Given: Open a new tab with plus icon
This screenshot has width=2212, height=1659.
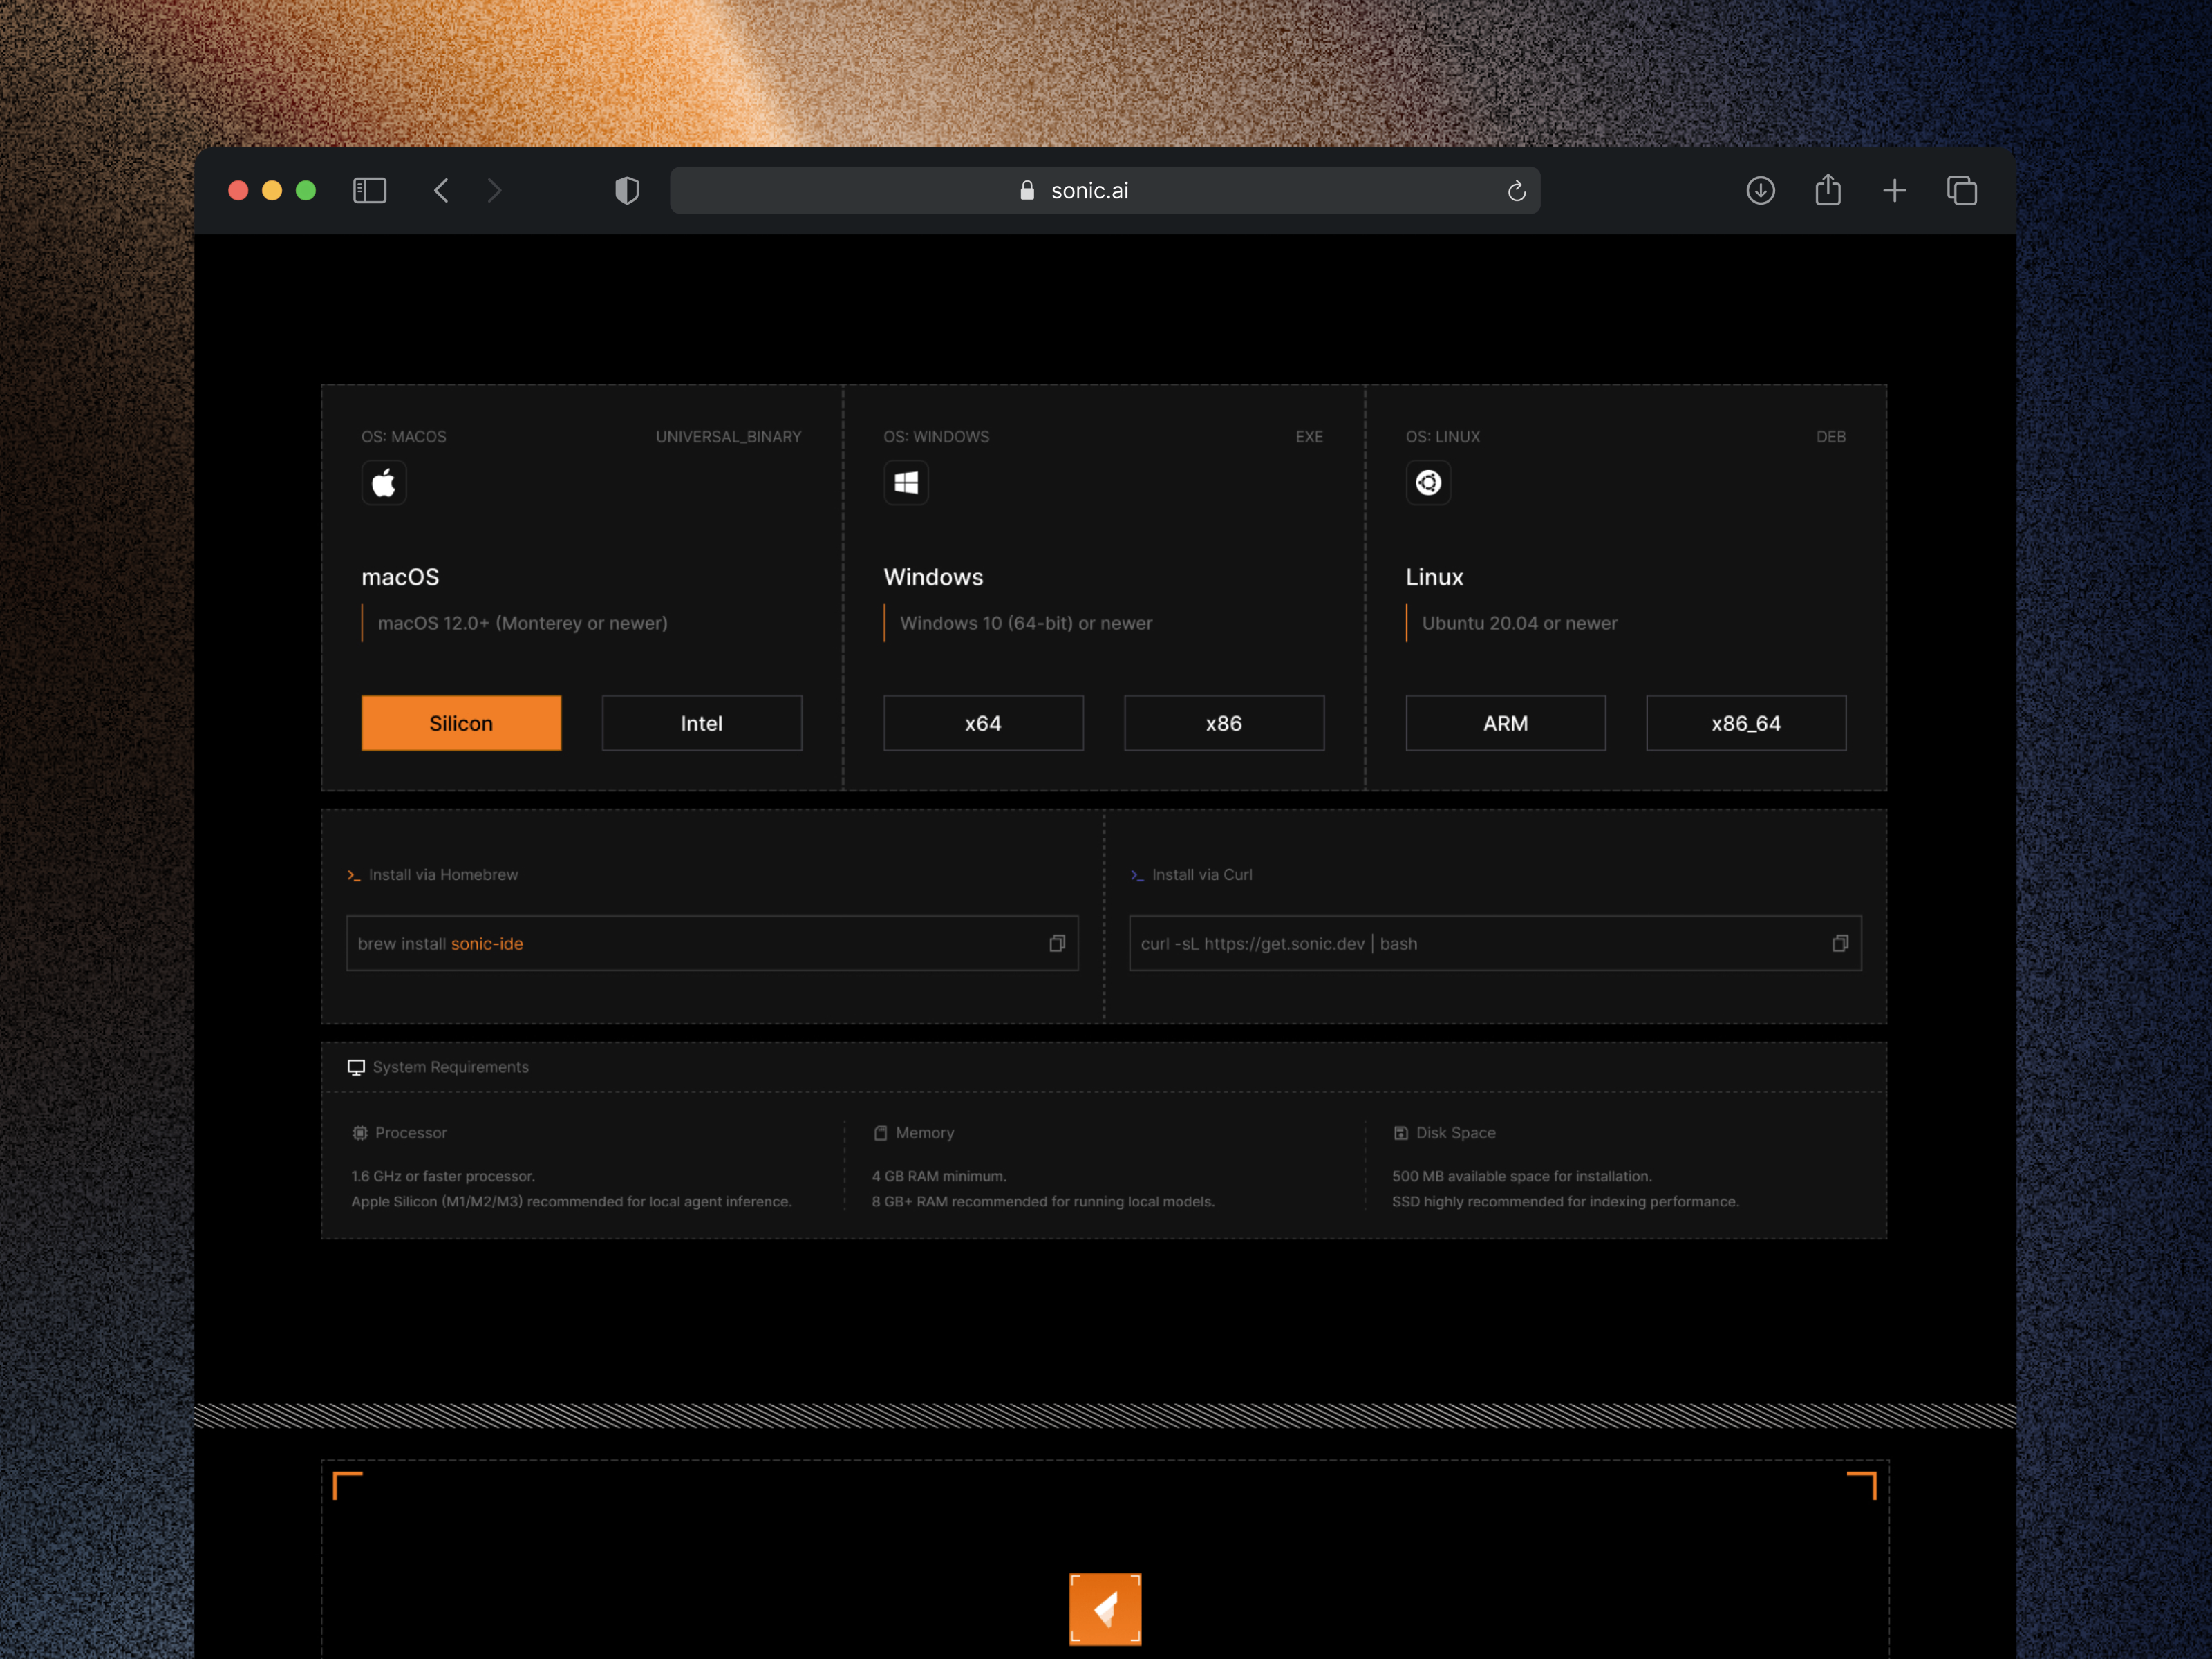Looking at the screenshot, I should [x=1894, y=190].
